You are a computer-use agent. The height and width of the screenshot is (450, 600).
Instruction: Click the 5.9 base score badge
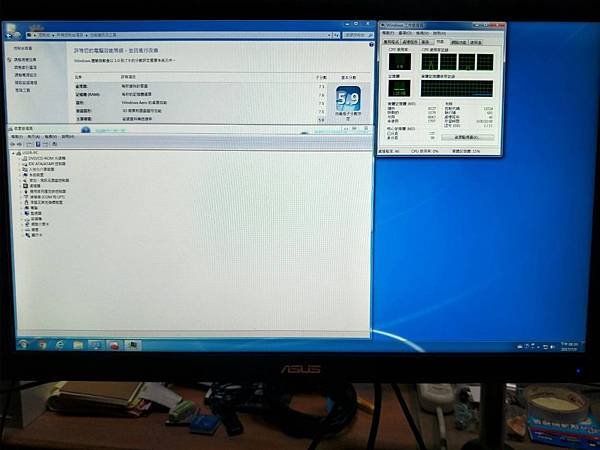(348, 99)
